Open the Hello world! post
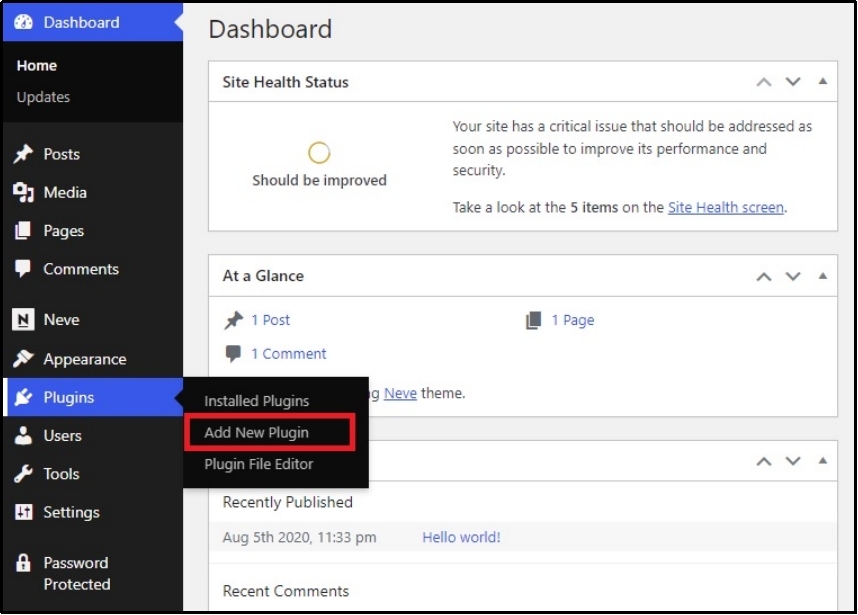This screenshot has width=858, height=615. click(461, 537)
